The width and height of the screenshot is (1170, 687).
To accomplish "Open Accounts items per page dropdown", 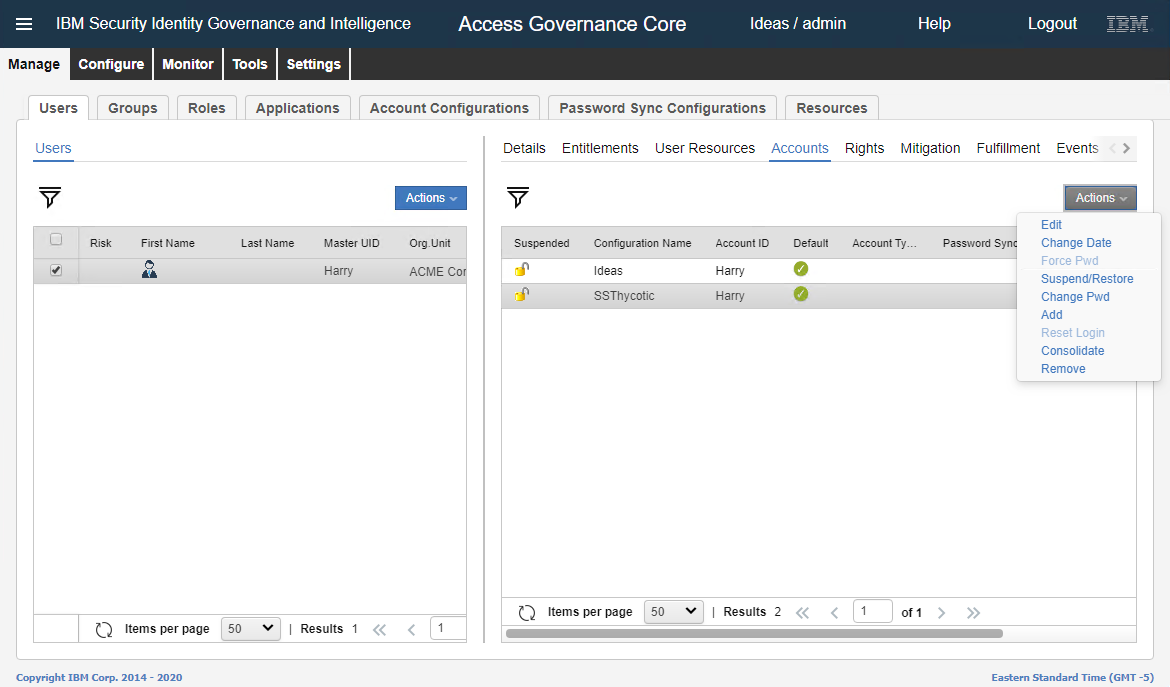I will (674, 612).
